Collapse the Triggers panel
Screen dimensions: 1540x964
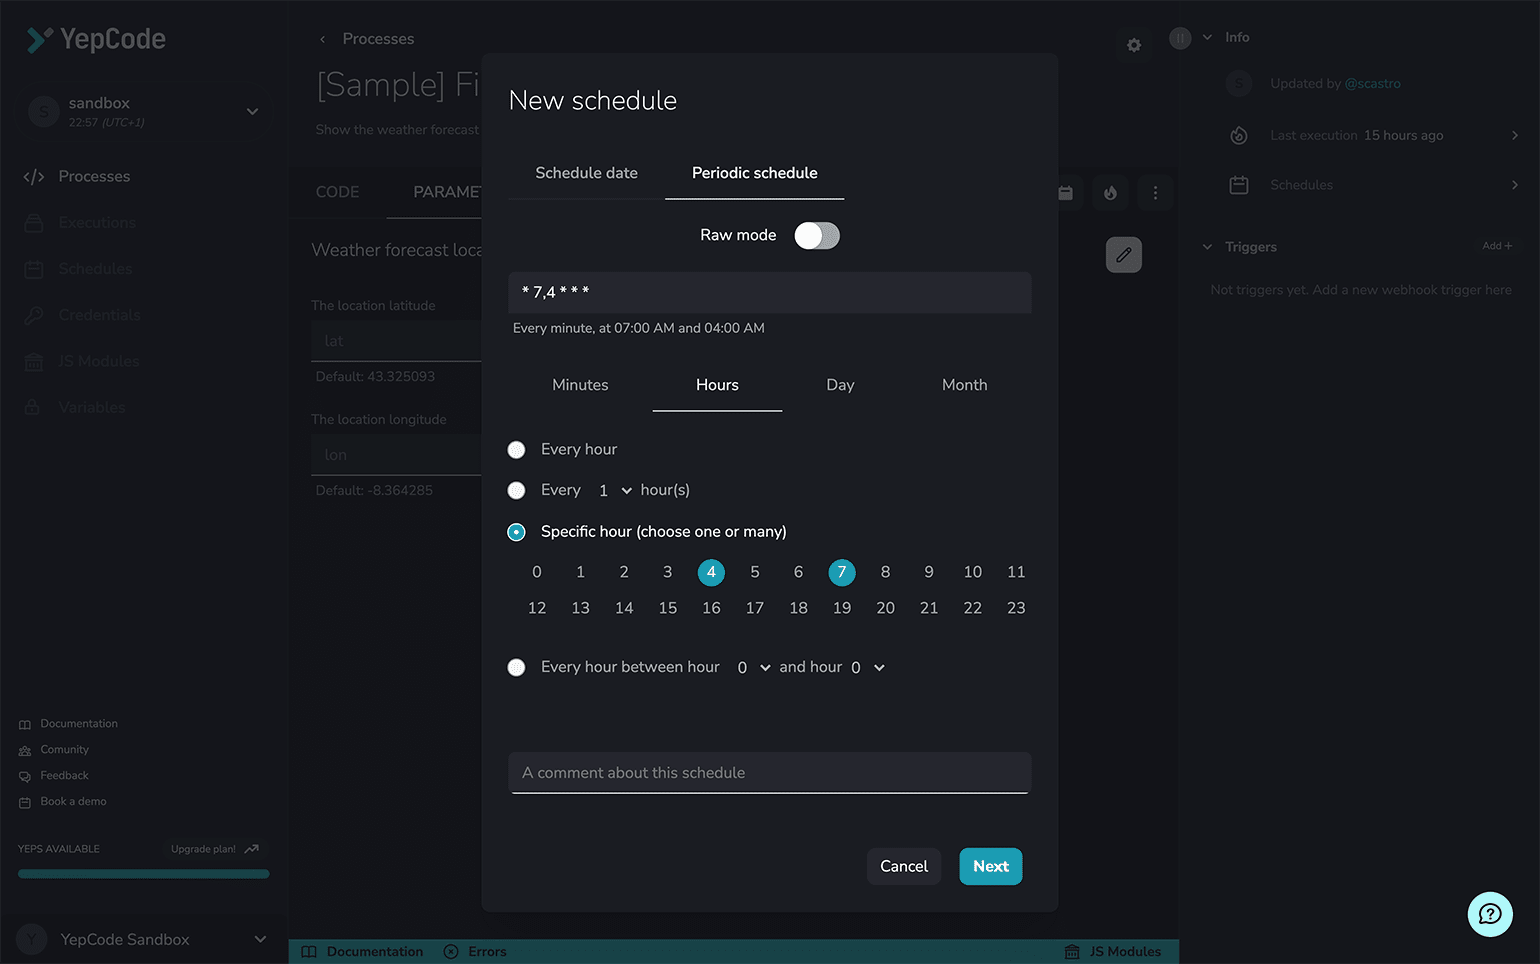pyautogui.click(x=1208, y=247)
